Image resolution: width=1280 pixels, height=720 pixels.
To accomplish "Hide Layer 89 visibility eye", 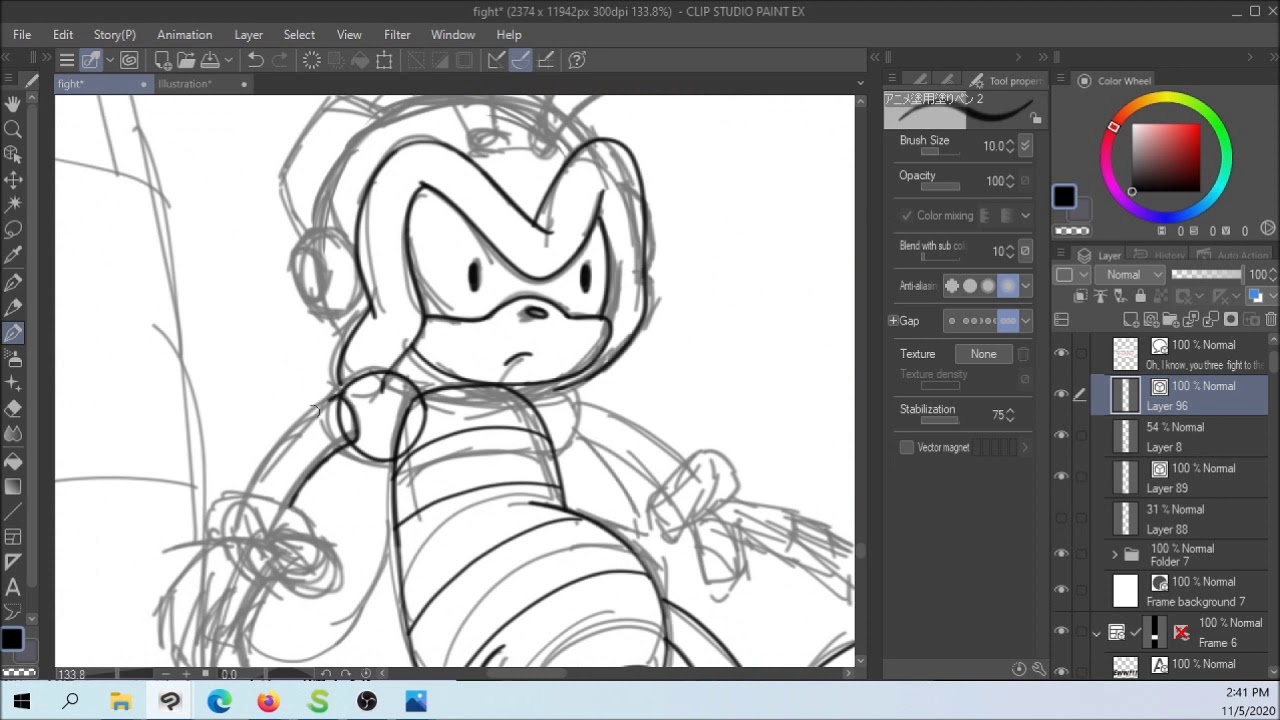I will [1061, 476].
